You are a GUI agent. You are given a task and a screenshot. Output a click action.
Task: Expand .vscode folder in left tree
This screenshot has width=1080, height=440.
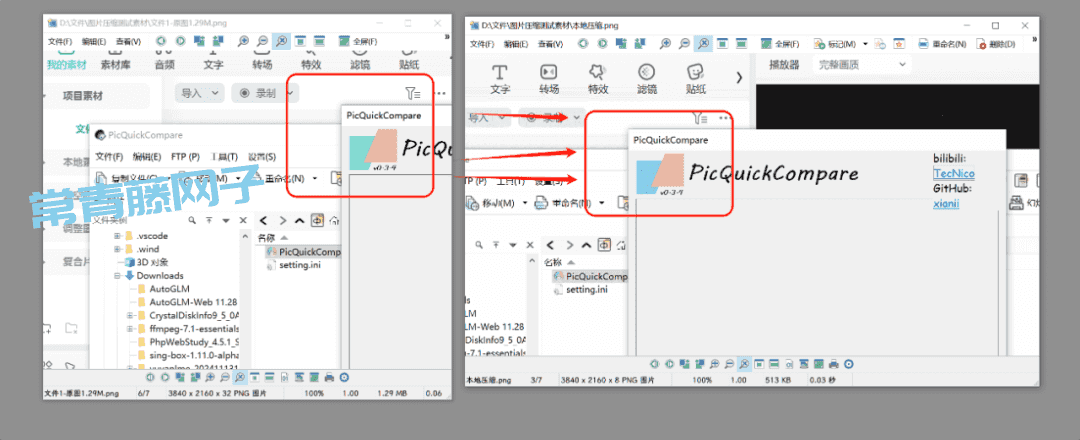pyautogui.click(x=118, y=235)
